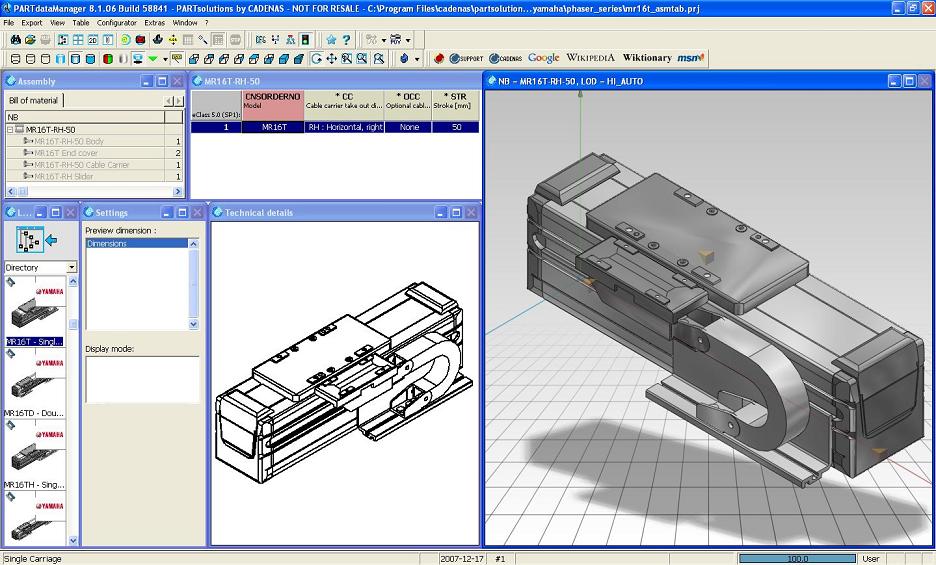Click the yellow four-arrow toolbar icon
Image resolution: width=936 pixels, height=565 pixels.
[173, 40]
